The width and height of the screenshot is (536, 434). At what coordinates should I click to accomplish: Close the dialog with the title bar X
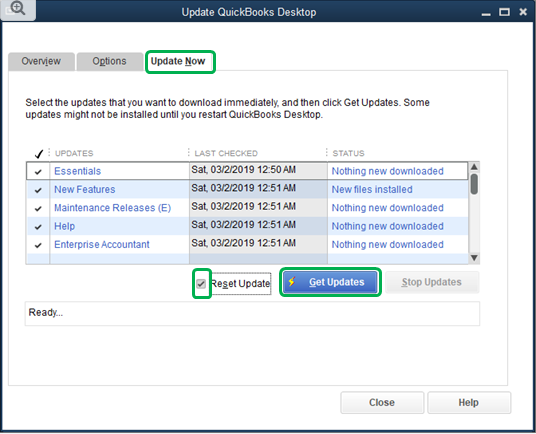click(523, 12)
